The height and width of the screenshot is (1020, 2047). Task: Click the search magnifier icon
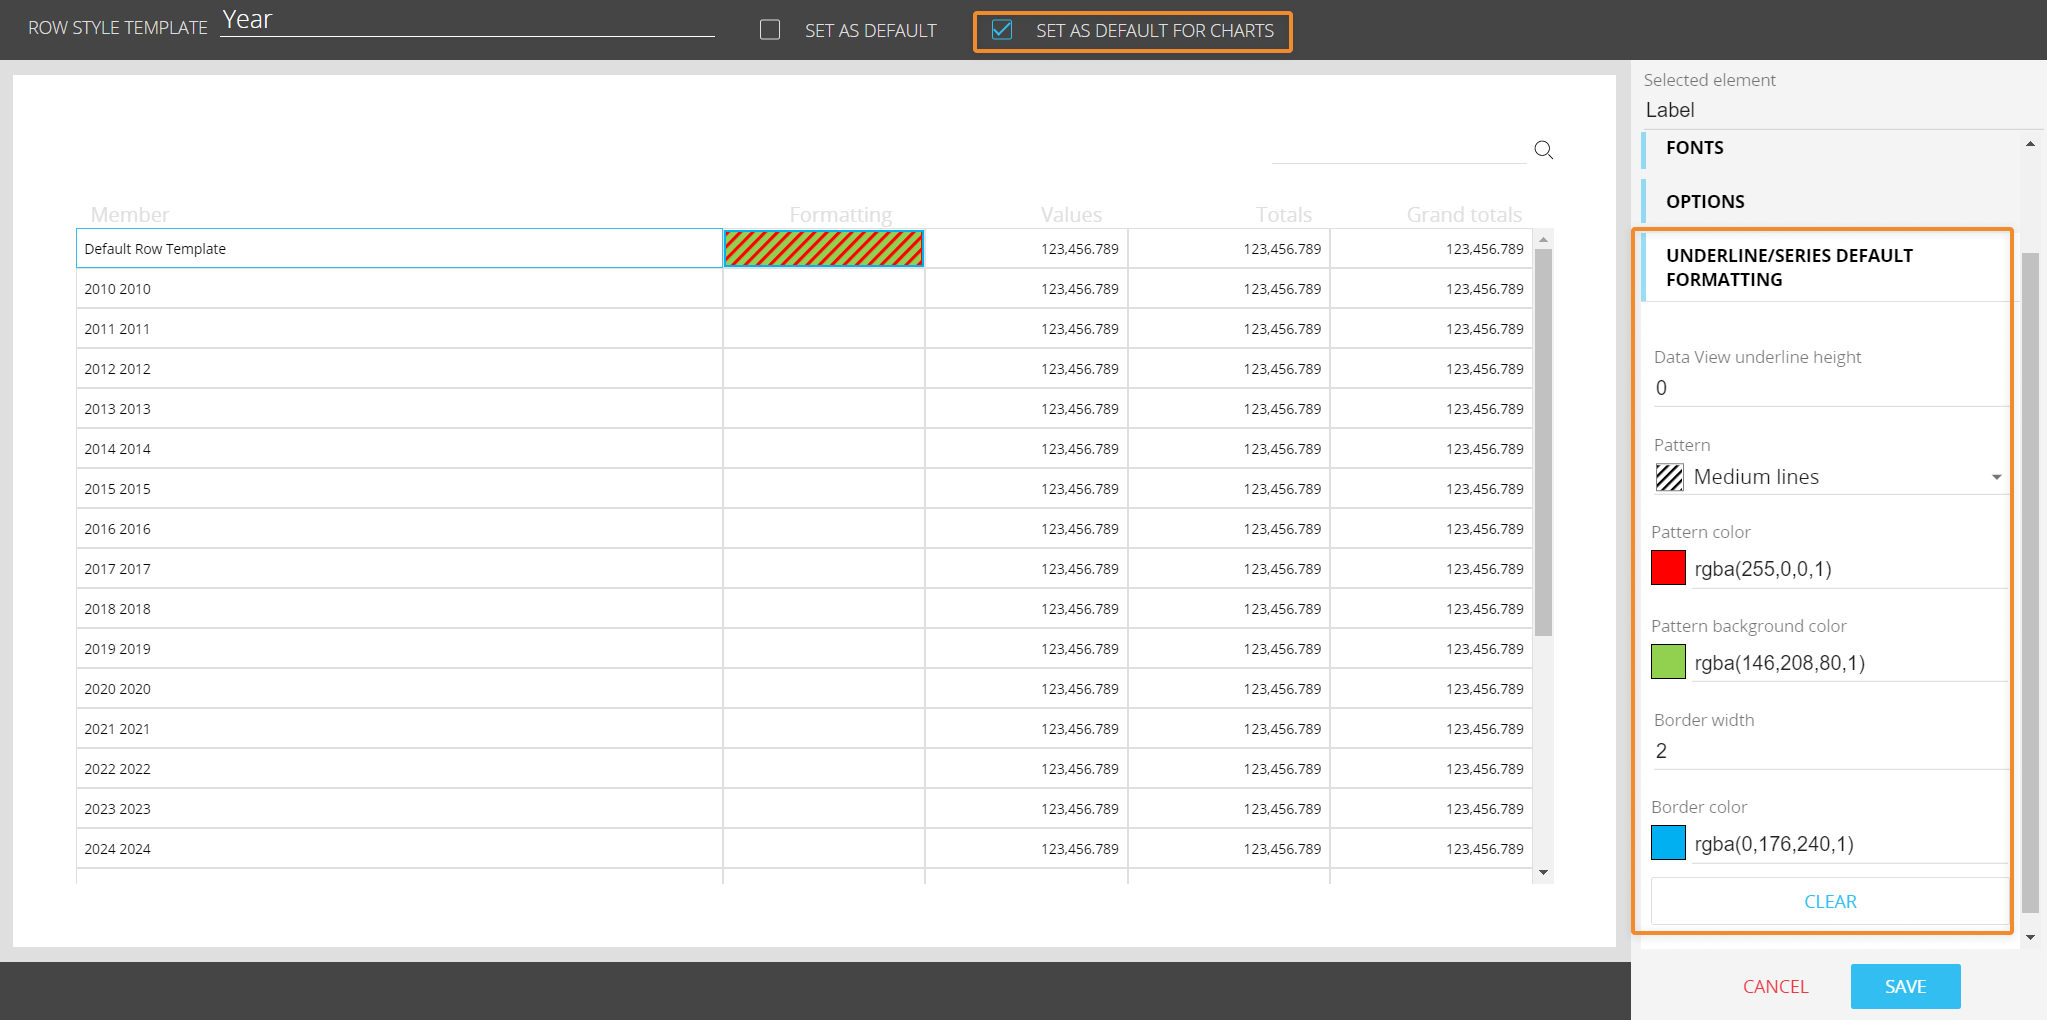click(1543, 150)
